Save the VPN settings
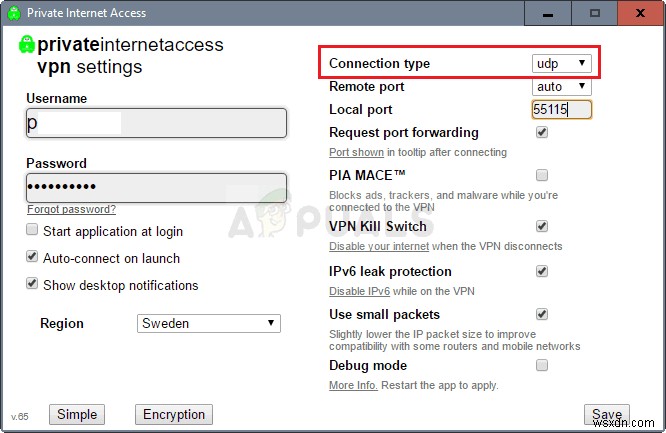 606,414
